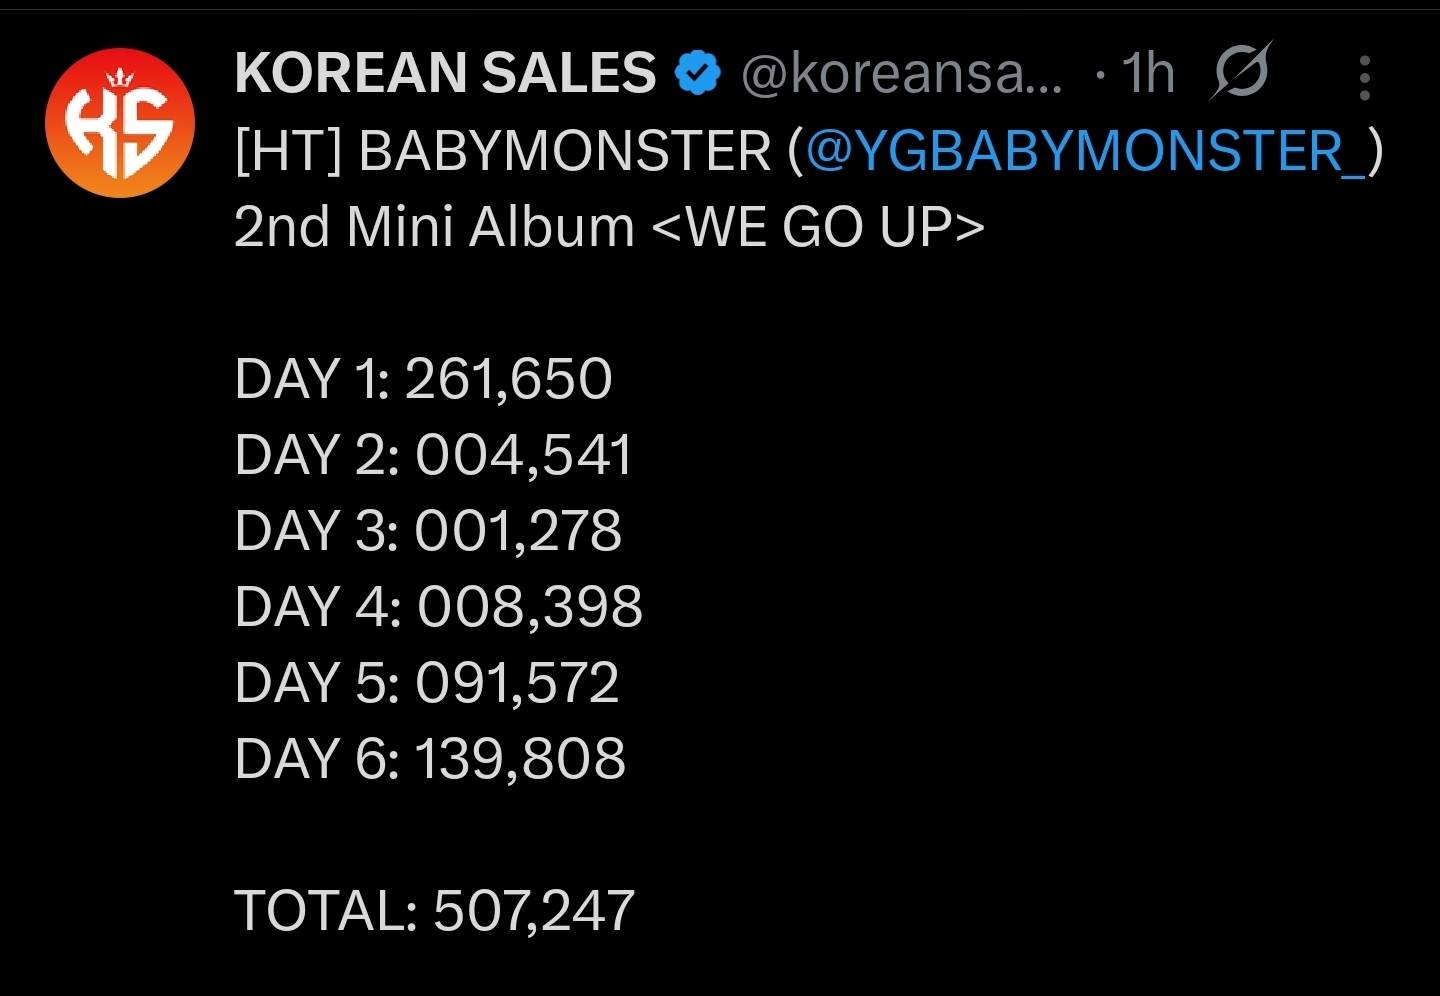Screen dimensions: 1440x996
Task: Click the 507,247 total sales figure
Action: tap(534, 911)
